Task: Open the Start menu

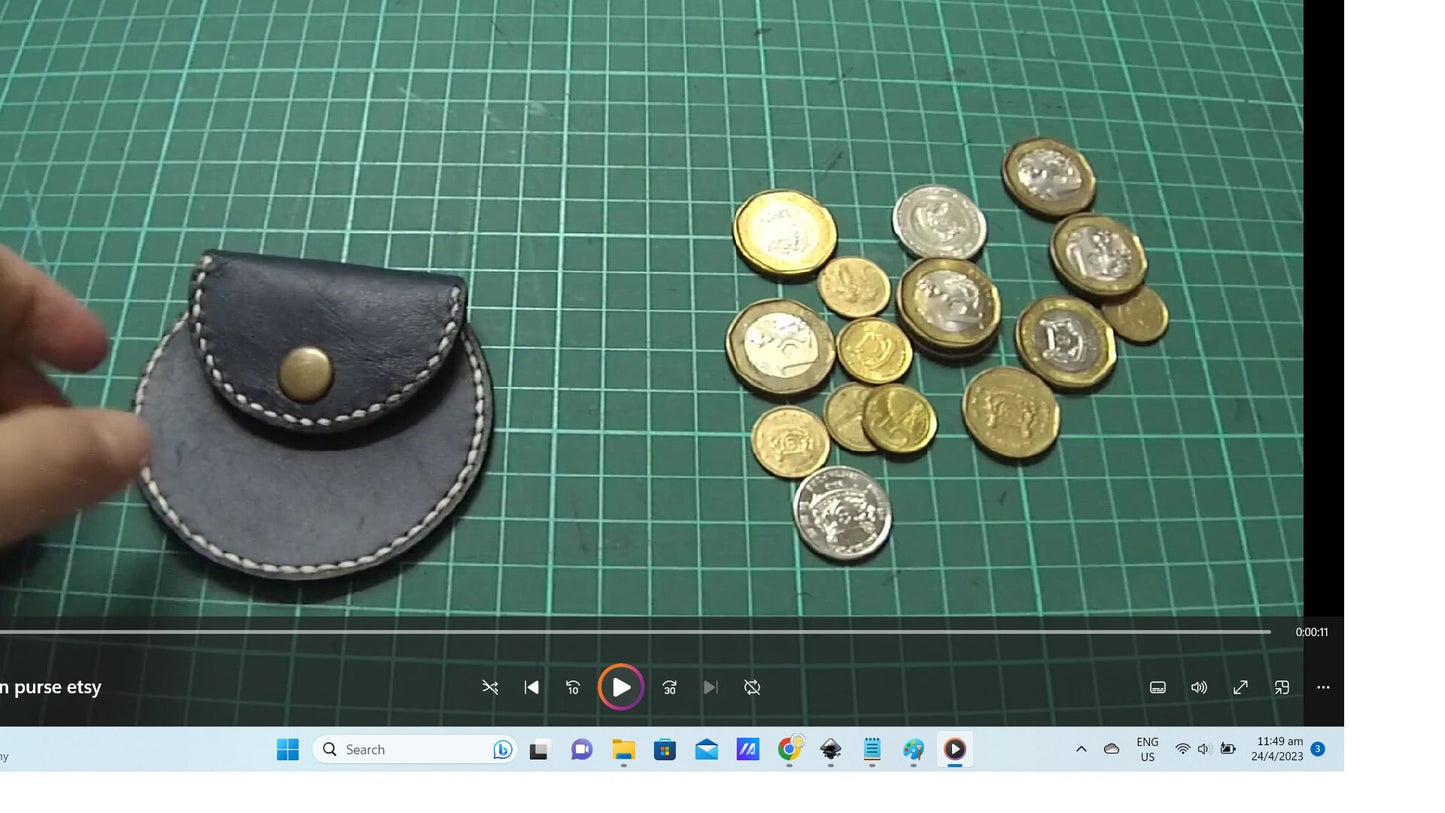Action: click(x=288, y=749)
